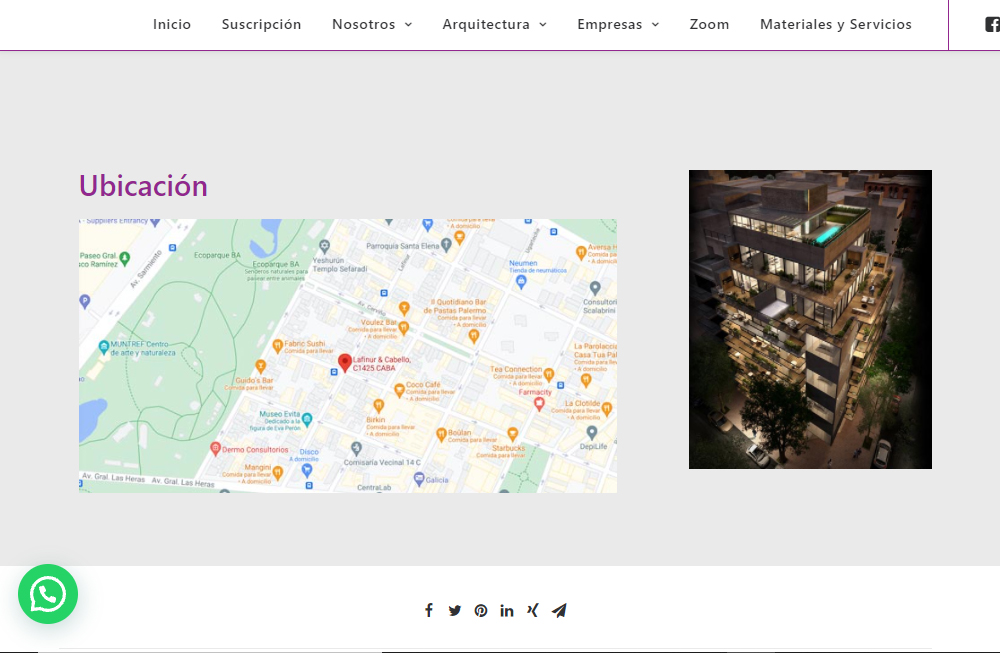Open the Suscripción menu item
This screenshot has height=653, width=1000.
pyautogui.click(x=261, y=24)
